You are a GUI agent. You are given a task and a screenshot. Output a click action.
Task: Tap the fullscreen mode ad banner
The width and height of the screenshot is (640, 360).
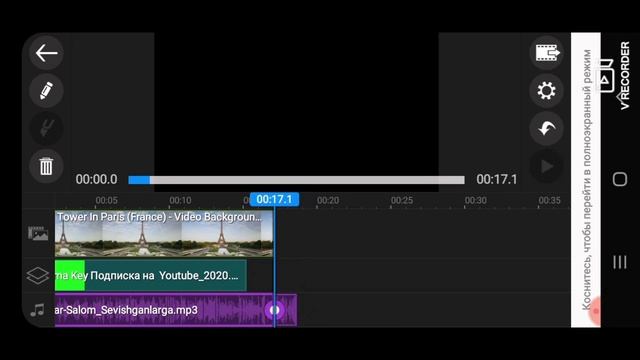click(x=586, y=180)
